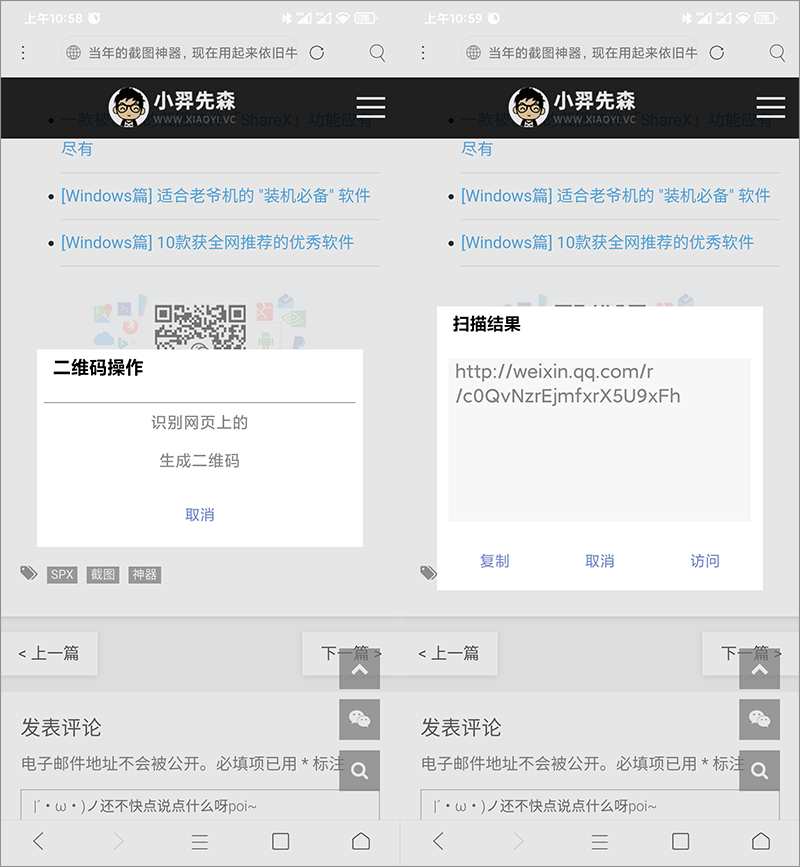This screenshot has height=867, width=800.
Task: Tap 上一篇 on right phone
Action: coord(448,654)
